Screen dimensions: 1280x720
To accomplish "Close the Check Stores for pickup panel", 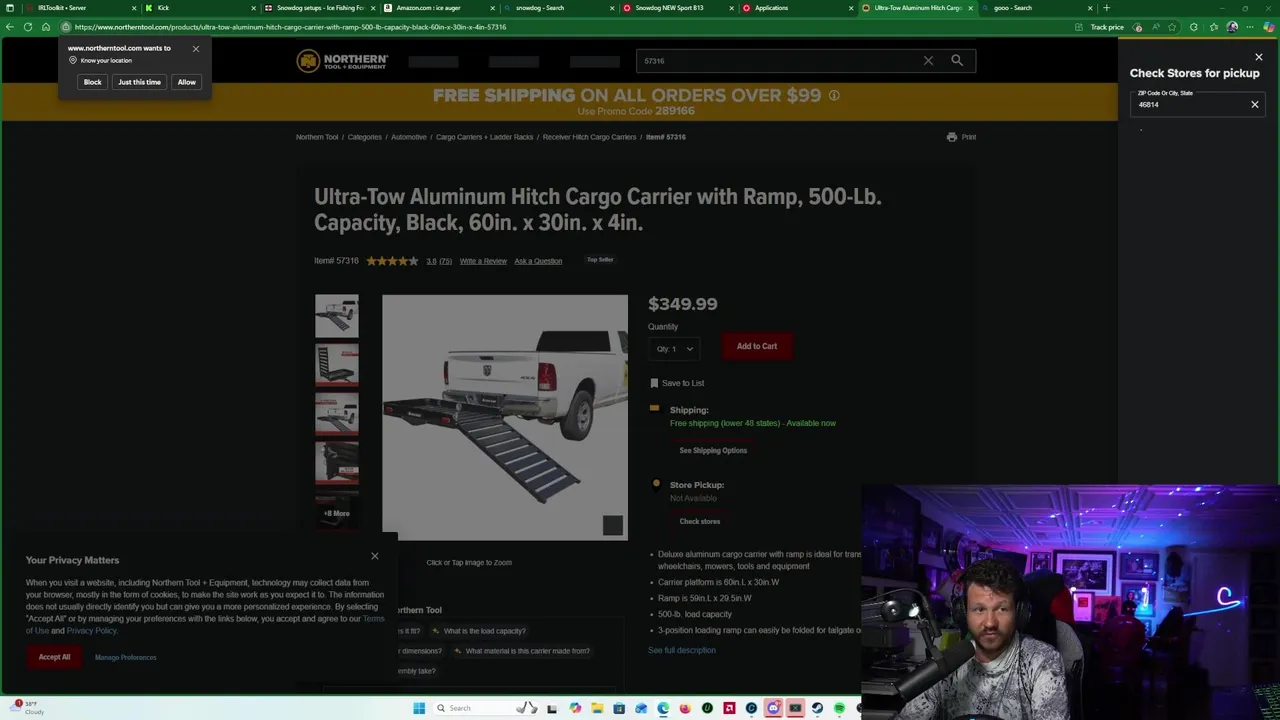I will pyautogui.click(x=1259, y=57).
